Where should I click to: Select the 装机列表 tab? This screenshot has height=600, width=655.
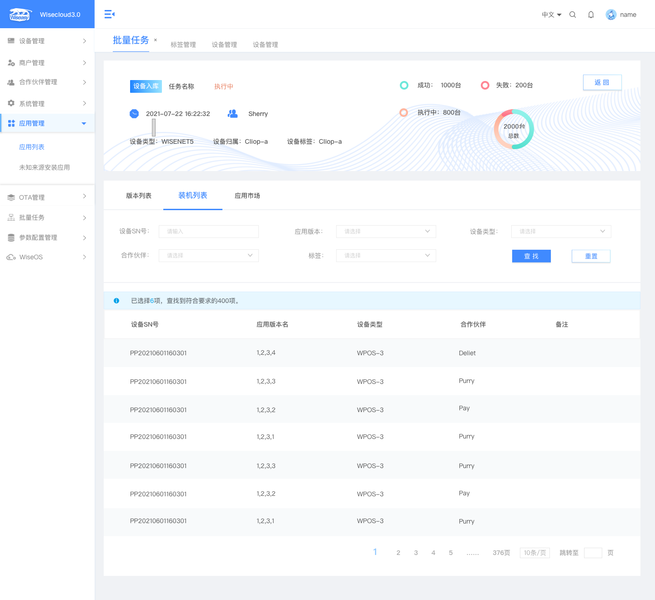click(x=193, y=195)
